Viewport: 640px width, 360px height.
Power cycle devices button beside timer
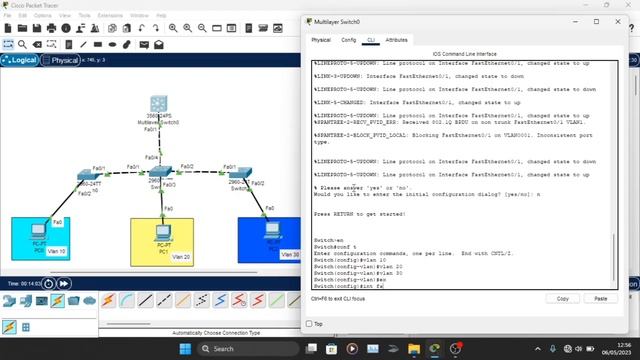click(48, 283)
